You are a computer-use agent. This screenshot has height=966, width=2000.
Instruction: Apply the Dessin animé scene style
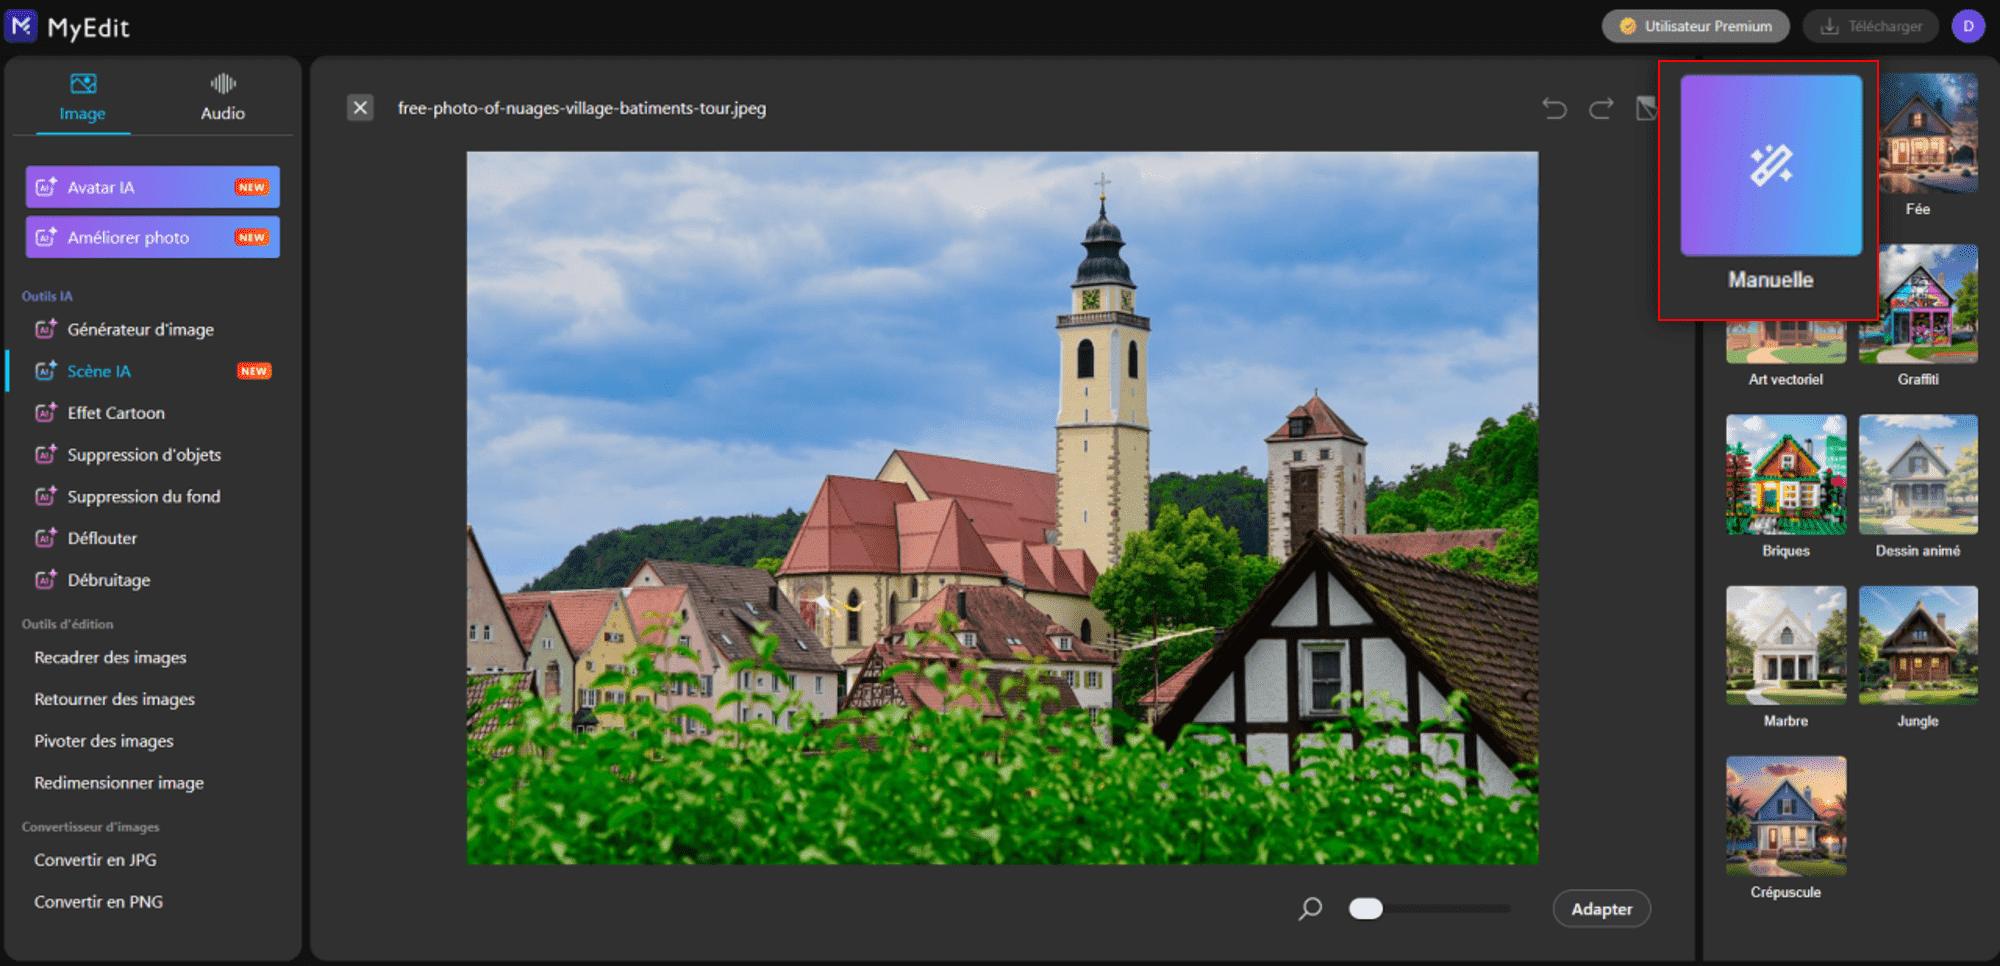tap(1918, 475)
